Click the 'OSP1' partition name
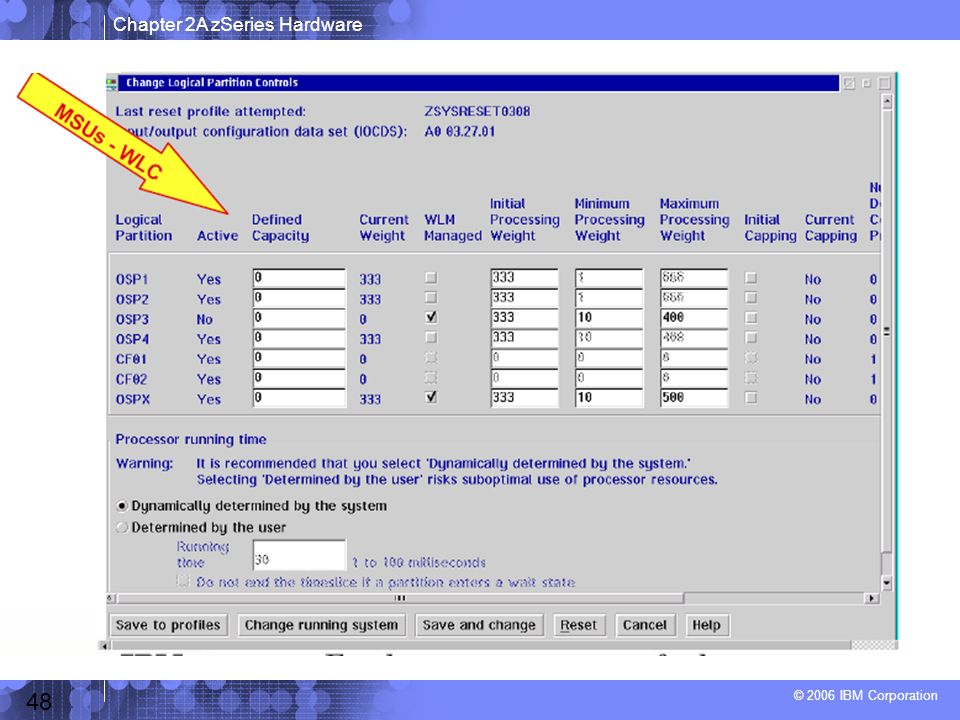 point(132,279)
